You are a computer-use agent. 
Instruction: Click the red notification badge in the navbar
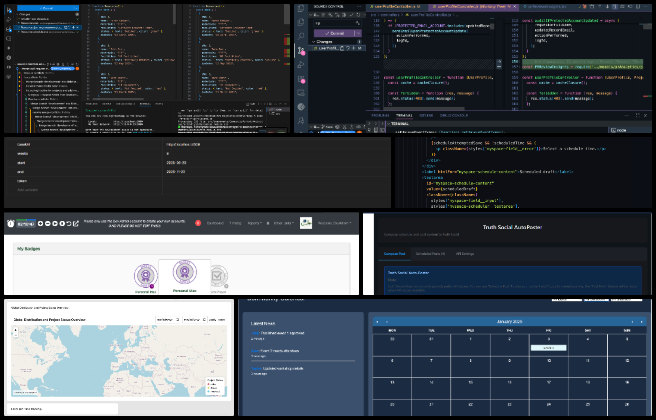click(x=198, y=223)
